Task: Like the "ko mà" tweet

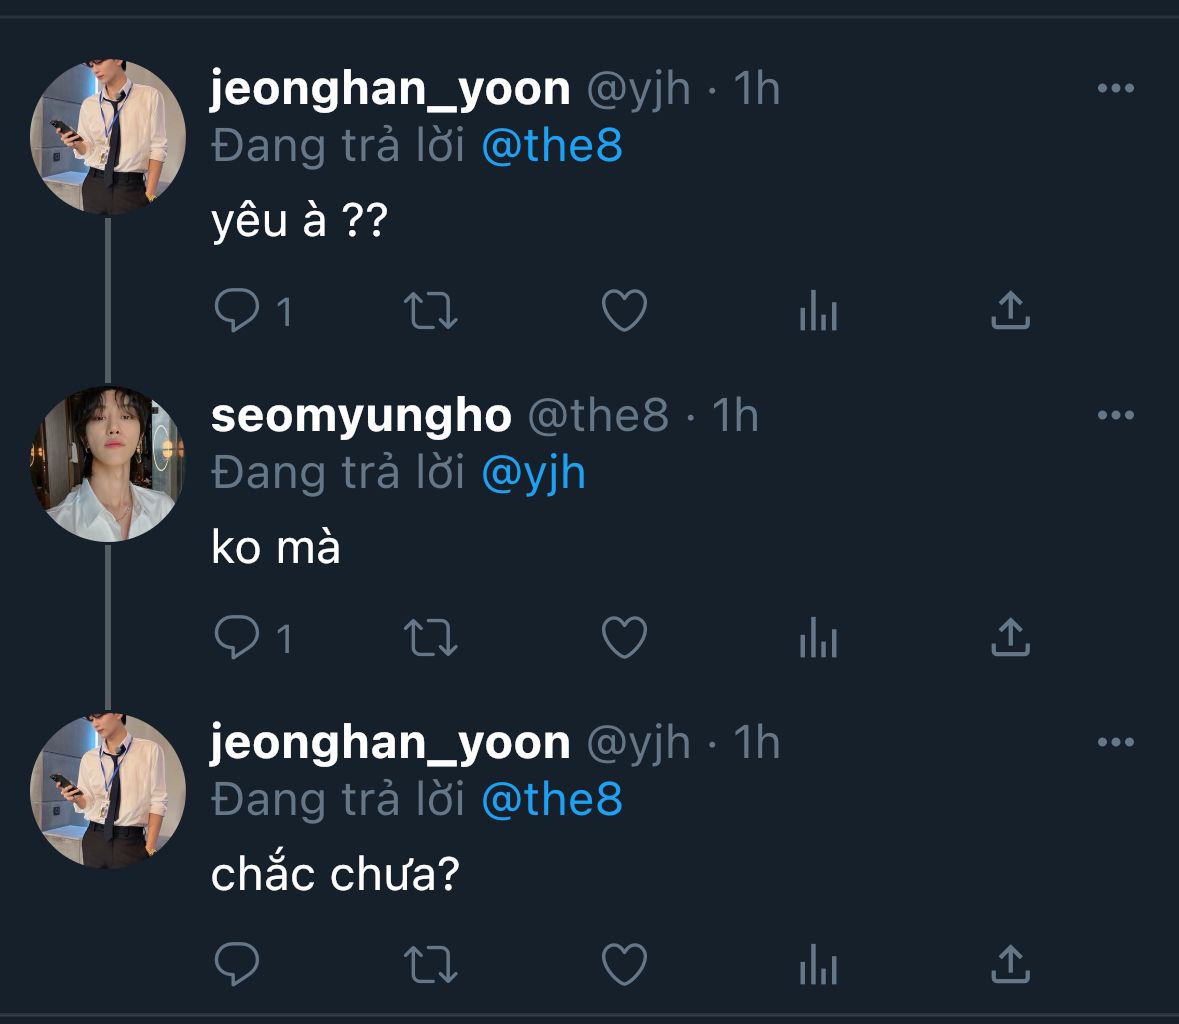Action: pyautogui.click(x=624, y=638)
